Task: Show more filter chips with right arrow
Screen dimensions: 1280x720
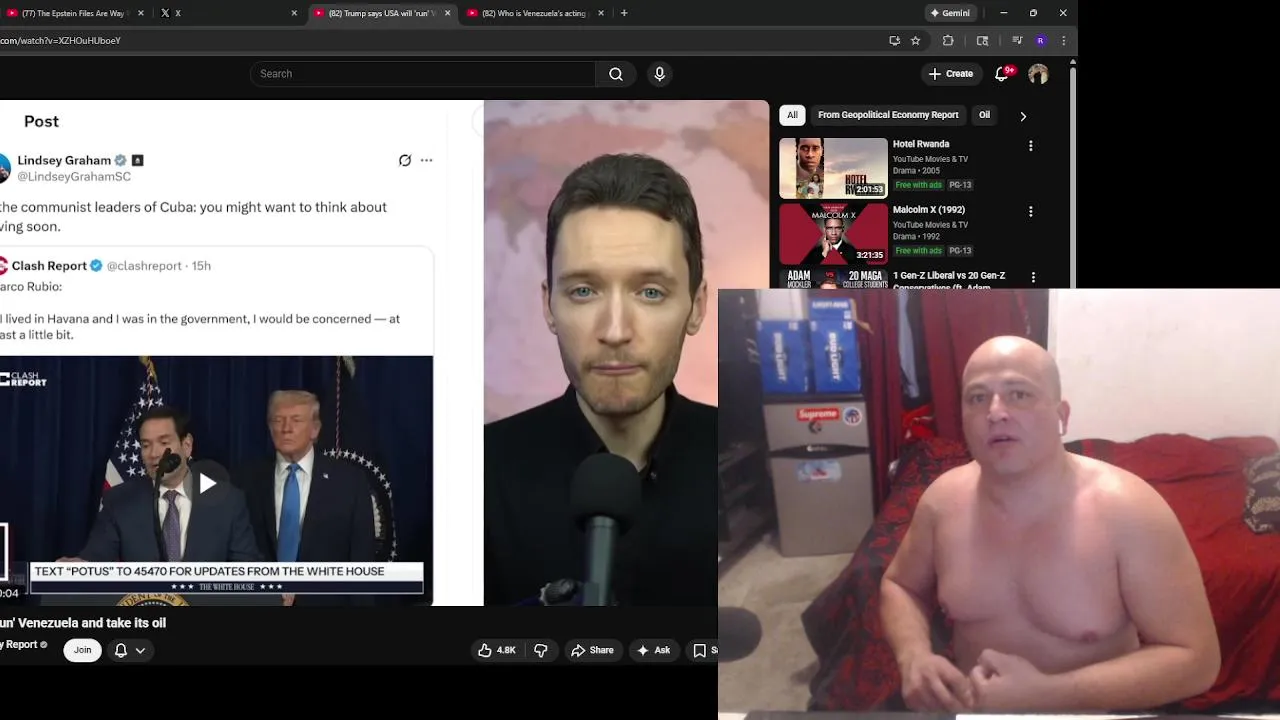Action: 1023,116
